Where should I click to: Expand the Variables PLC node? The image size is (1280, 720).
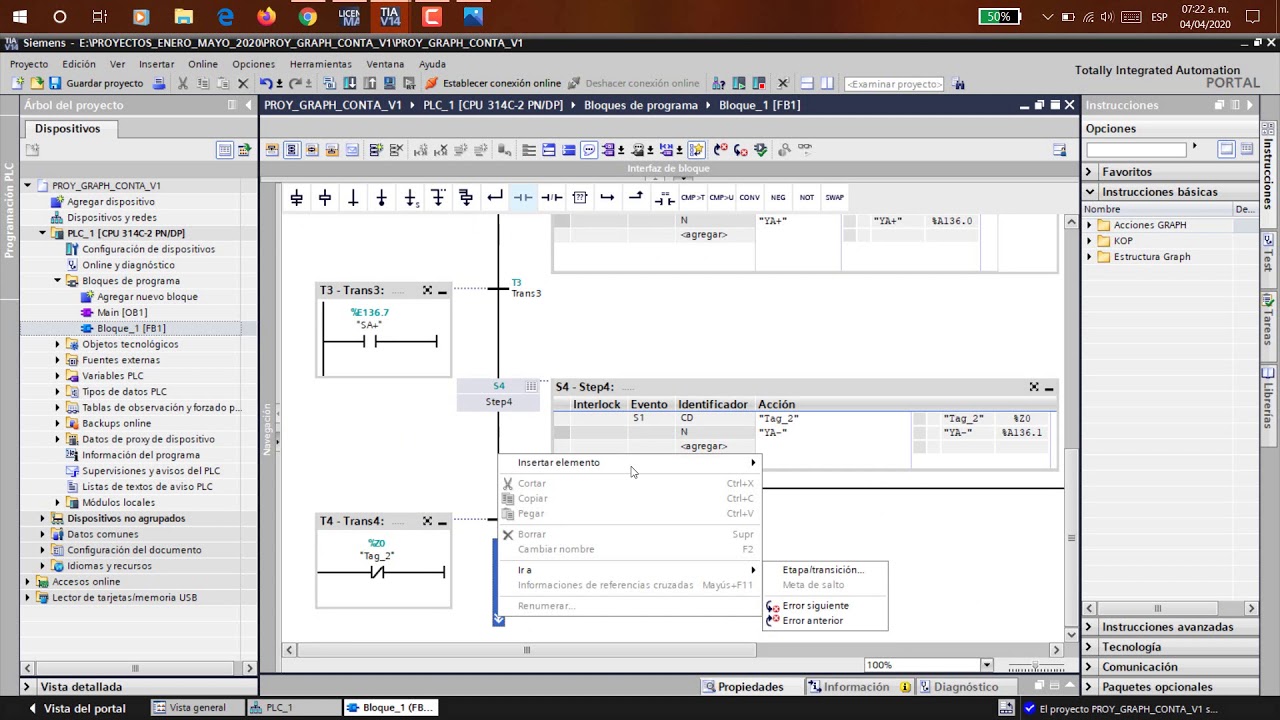pyautogui.click(x=58, y=376)
